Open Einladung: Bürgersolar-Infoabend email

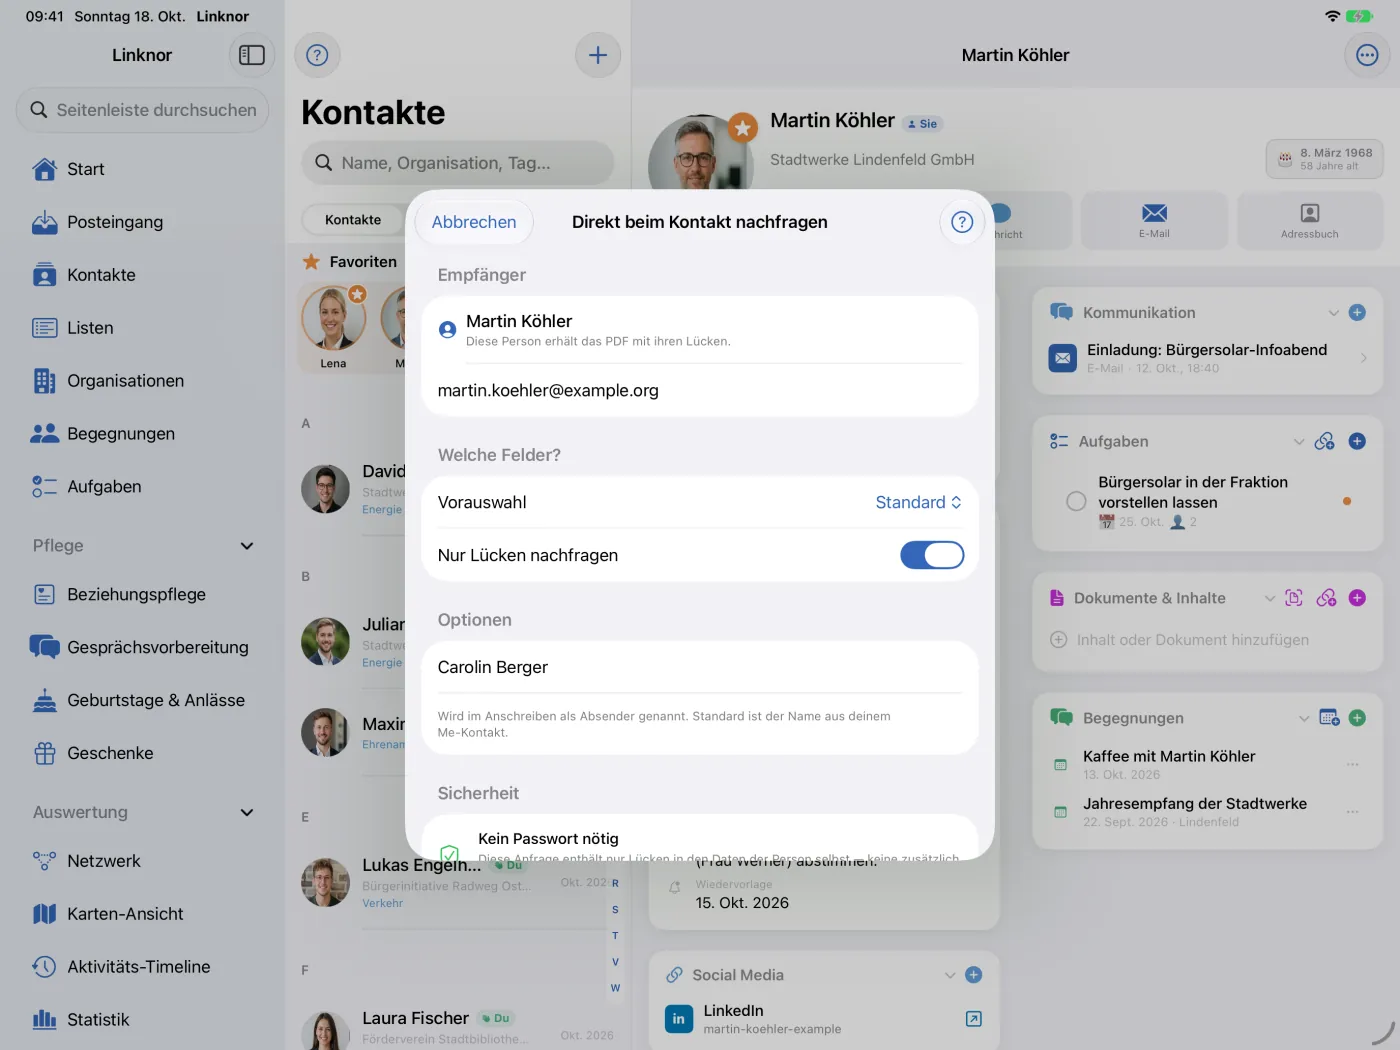pos(1207,358)
